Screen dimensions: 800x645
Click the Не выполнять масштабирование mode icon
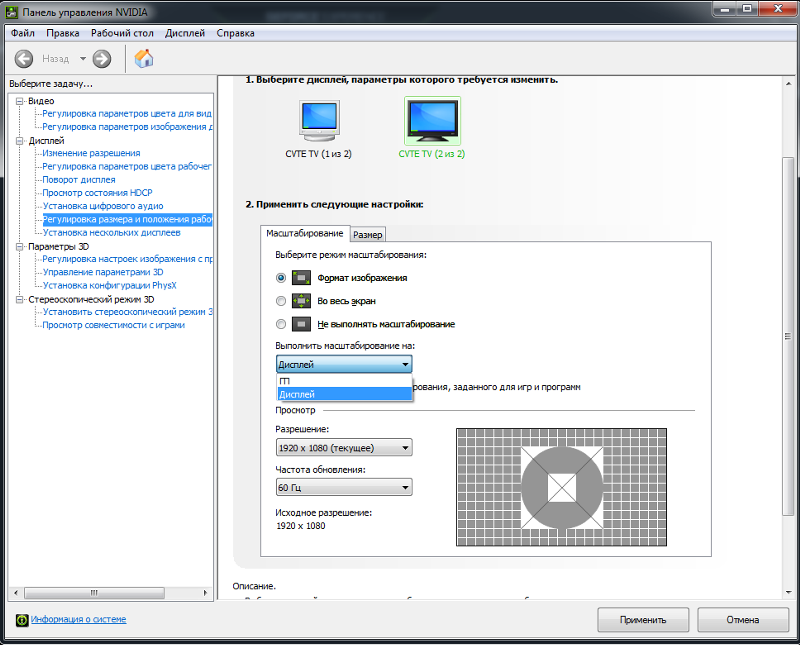[301, 324]
